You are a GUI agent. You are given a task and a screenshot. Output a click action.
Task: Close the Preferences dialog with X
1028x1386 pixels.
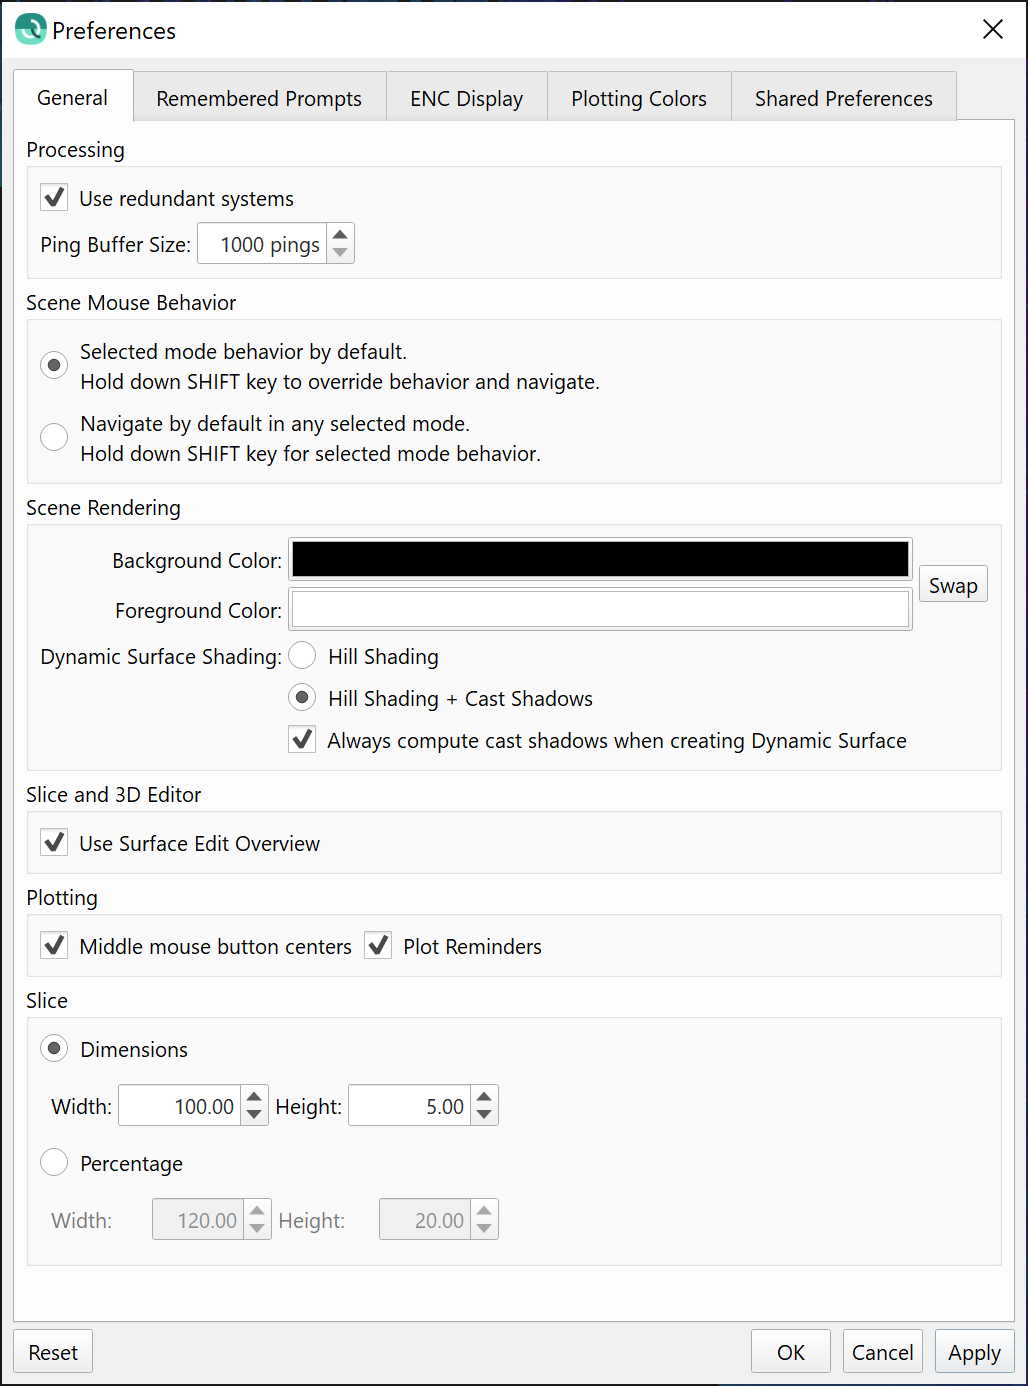(992, 30)
